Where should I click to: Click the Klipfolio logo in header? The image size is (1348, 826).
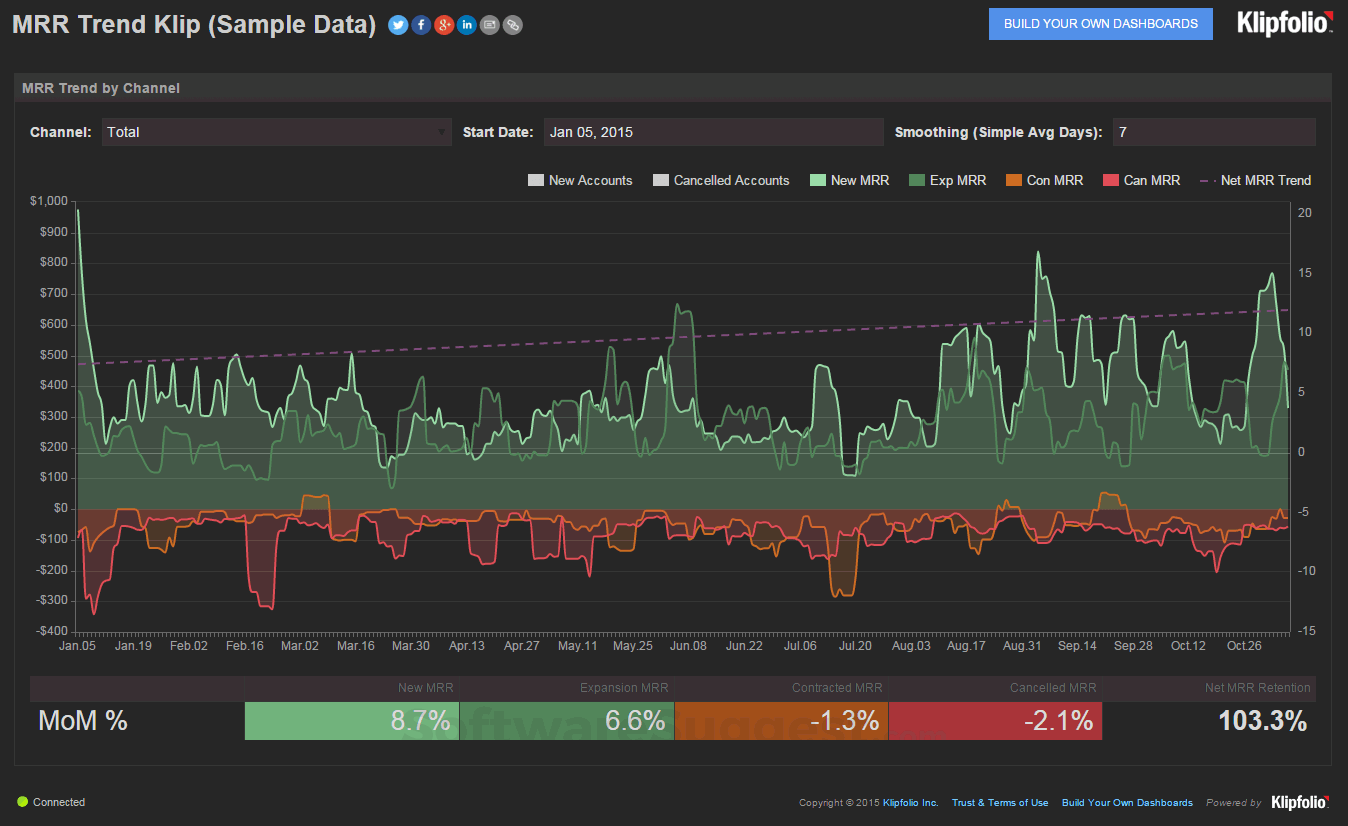[1285, 22]
